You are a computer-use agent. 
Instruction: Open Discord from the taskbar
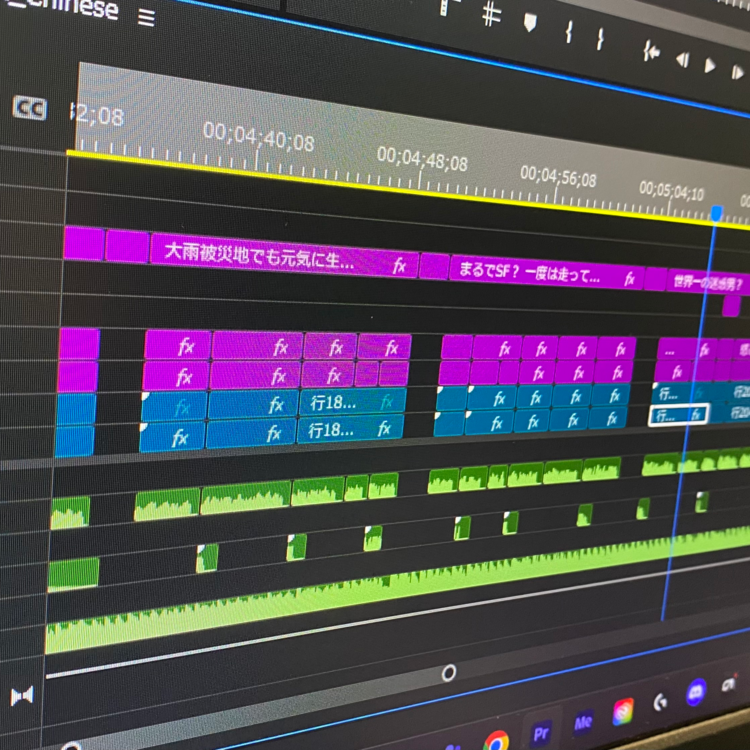coord(696,690)
